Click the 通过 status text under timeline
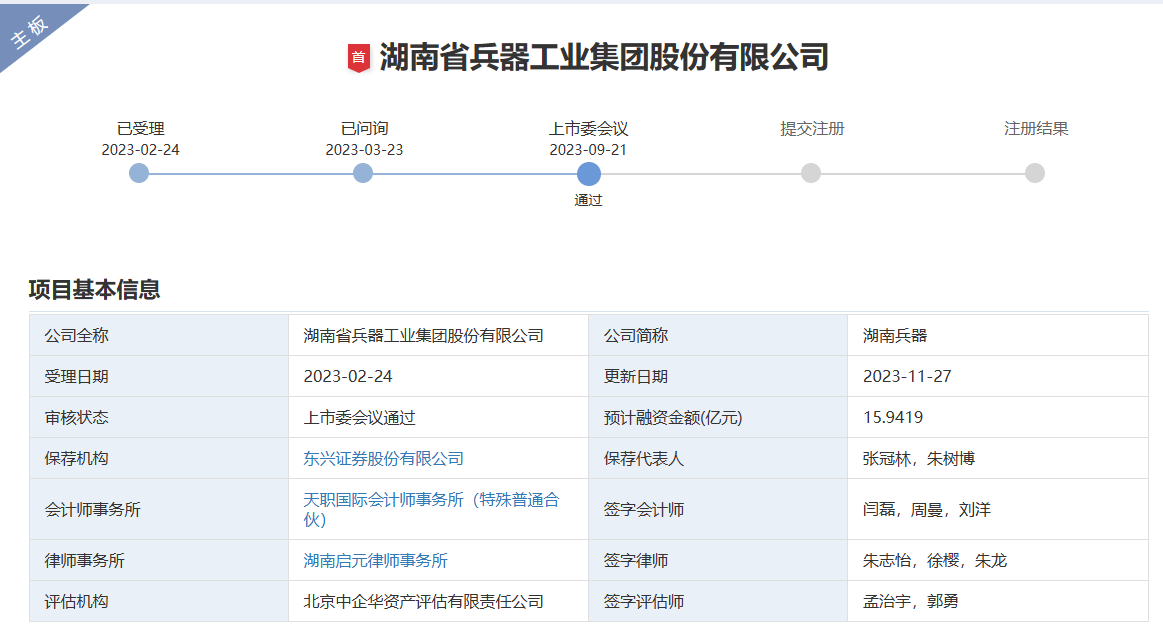 (x=588, y=200)
